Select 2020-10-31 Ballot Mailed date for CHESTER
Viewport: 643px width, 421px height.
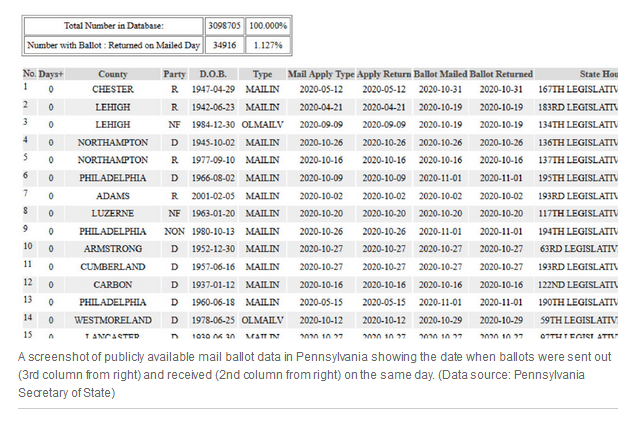(440, 89)
